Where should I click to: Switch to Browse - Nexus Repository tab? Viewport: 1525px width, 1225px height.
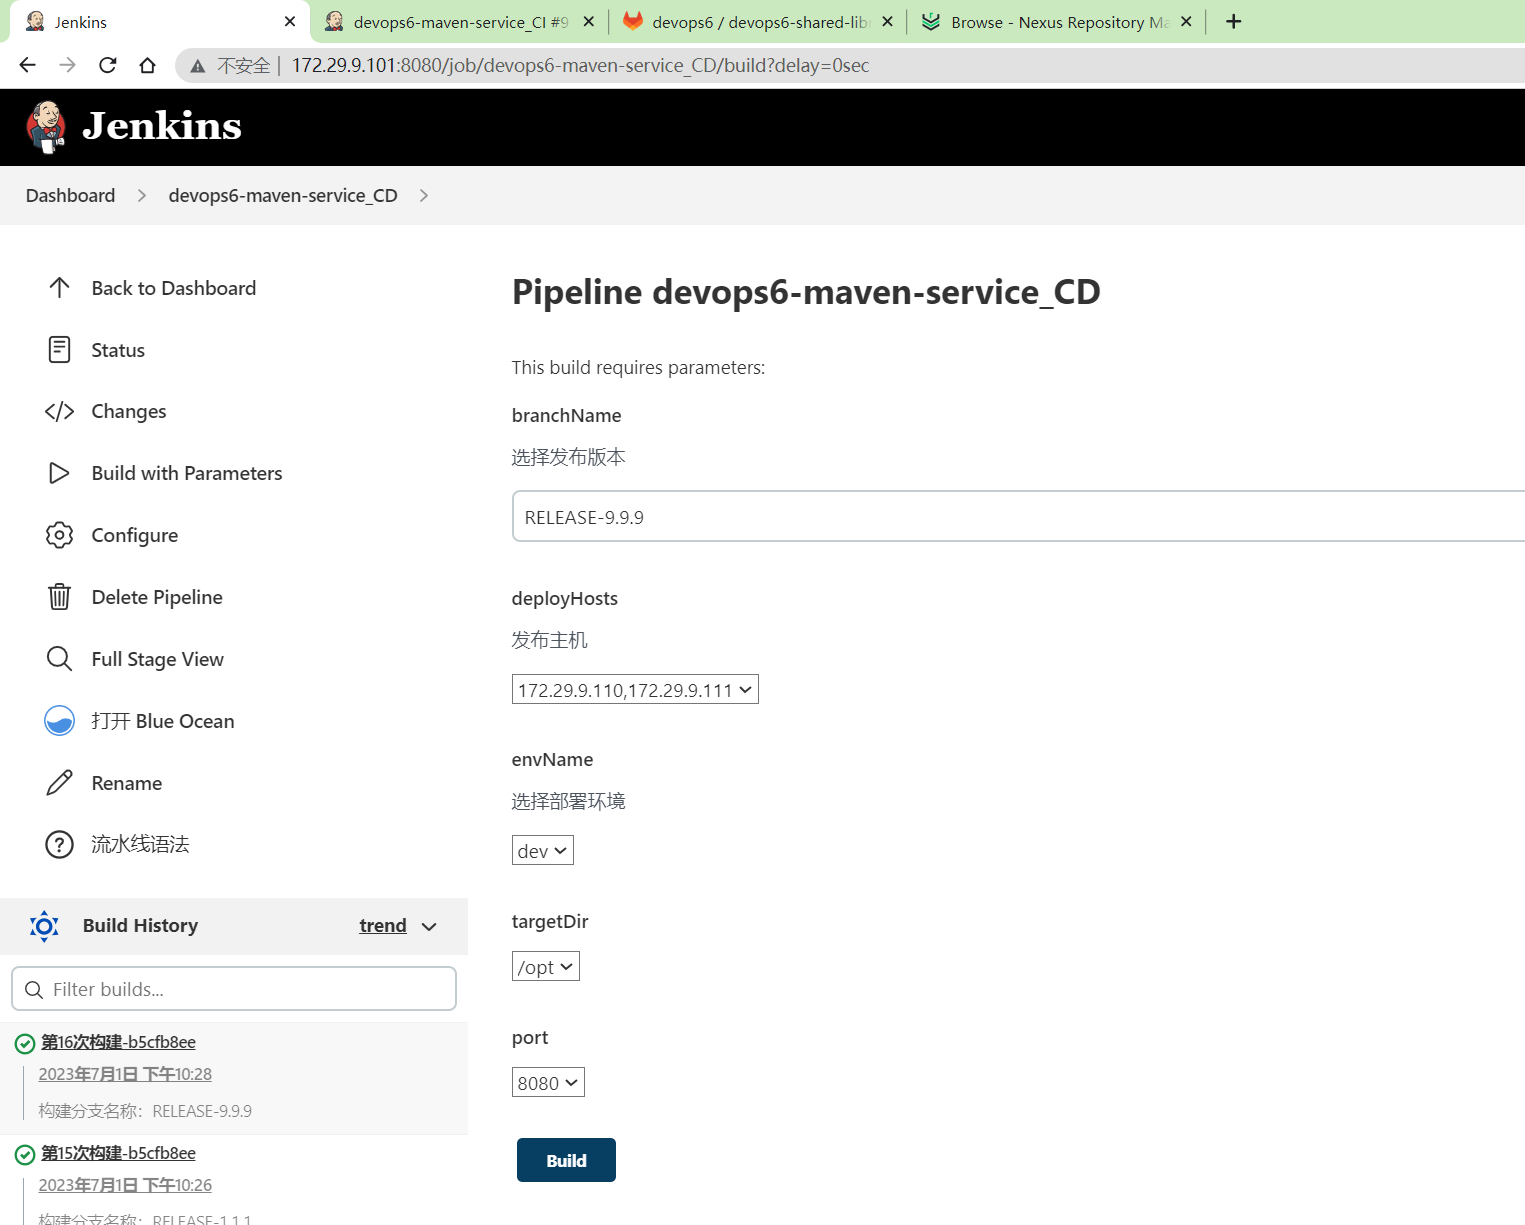pyautogui.click(x=1058, y=22)
